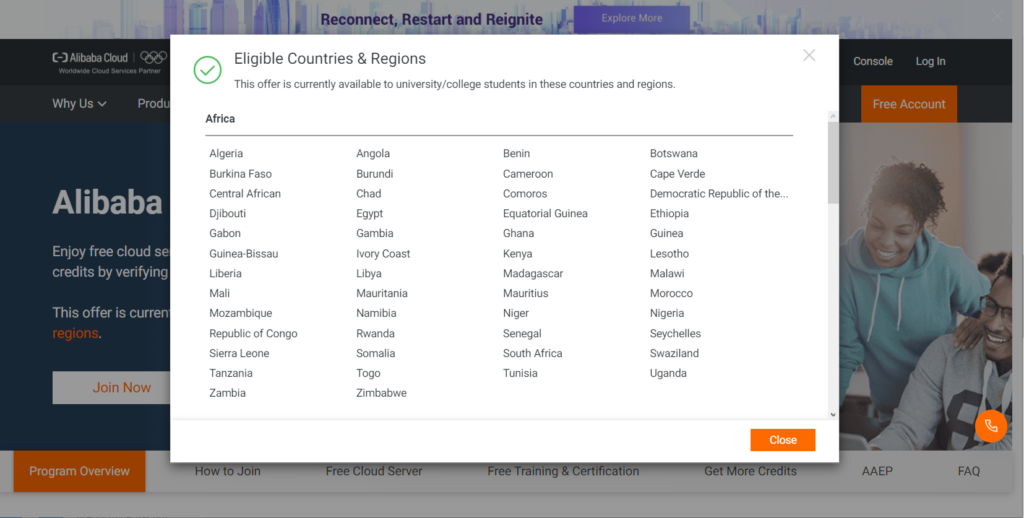The image size is (1024, 518).
Task: Click the green checkmark success icon
Action: [x=207, y=69]
